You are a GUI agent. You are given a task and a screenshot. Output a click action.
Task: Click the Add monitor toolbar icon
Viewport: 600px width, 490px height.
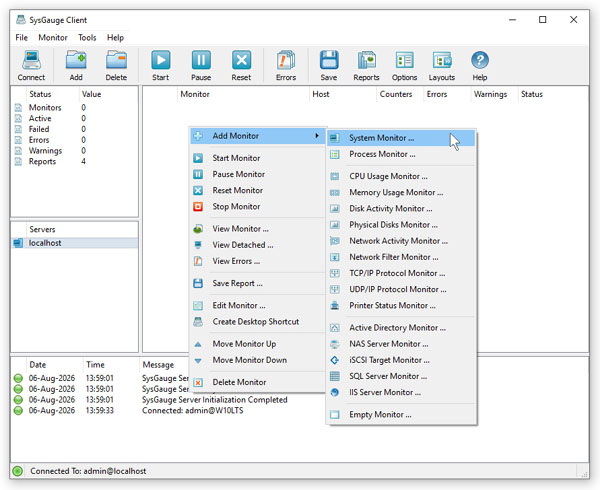click(76, 65)
